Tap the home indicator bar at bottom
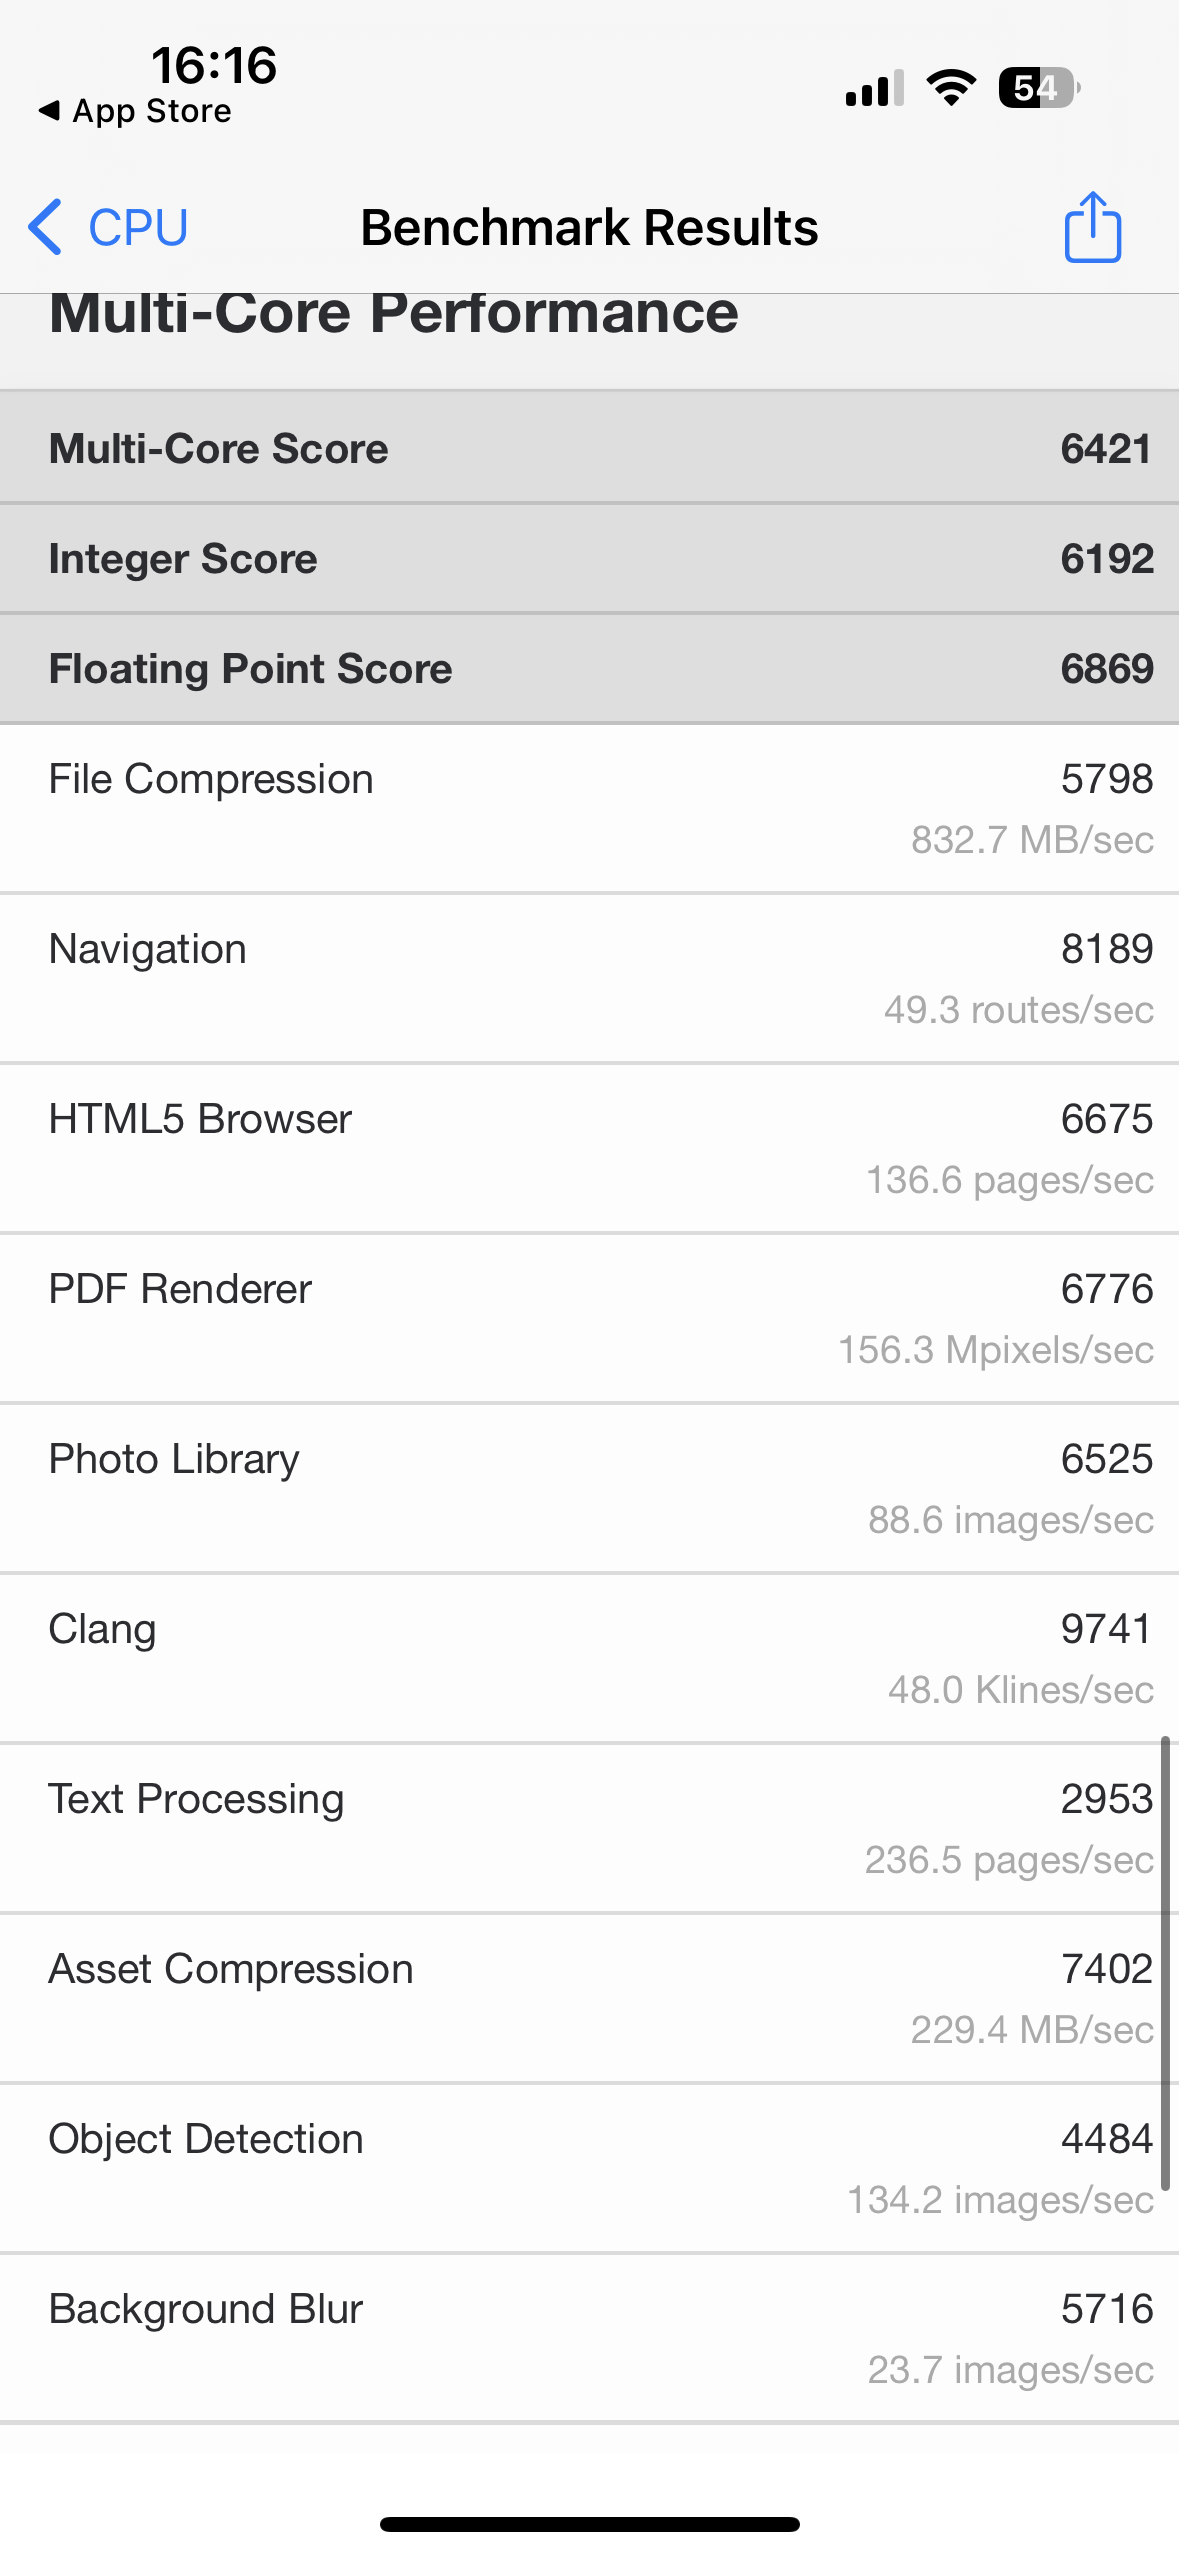 pyautogui.click(x=589, y=2524)
